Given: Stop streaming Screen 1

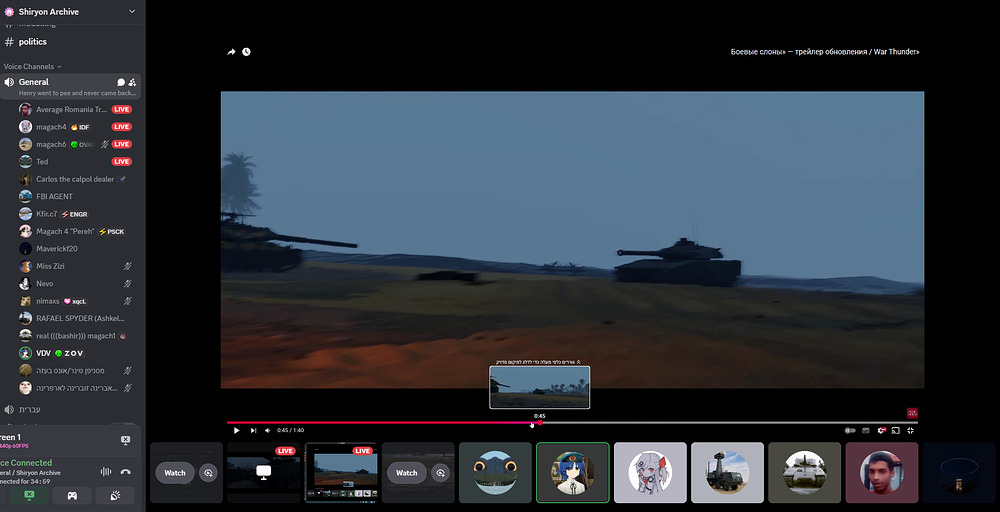Looking at the screenshot, I should pos(125,441).
